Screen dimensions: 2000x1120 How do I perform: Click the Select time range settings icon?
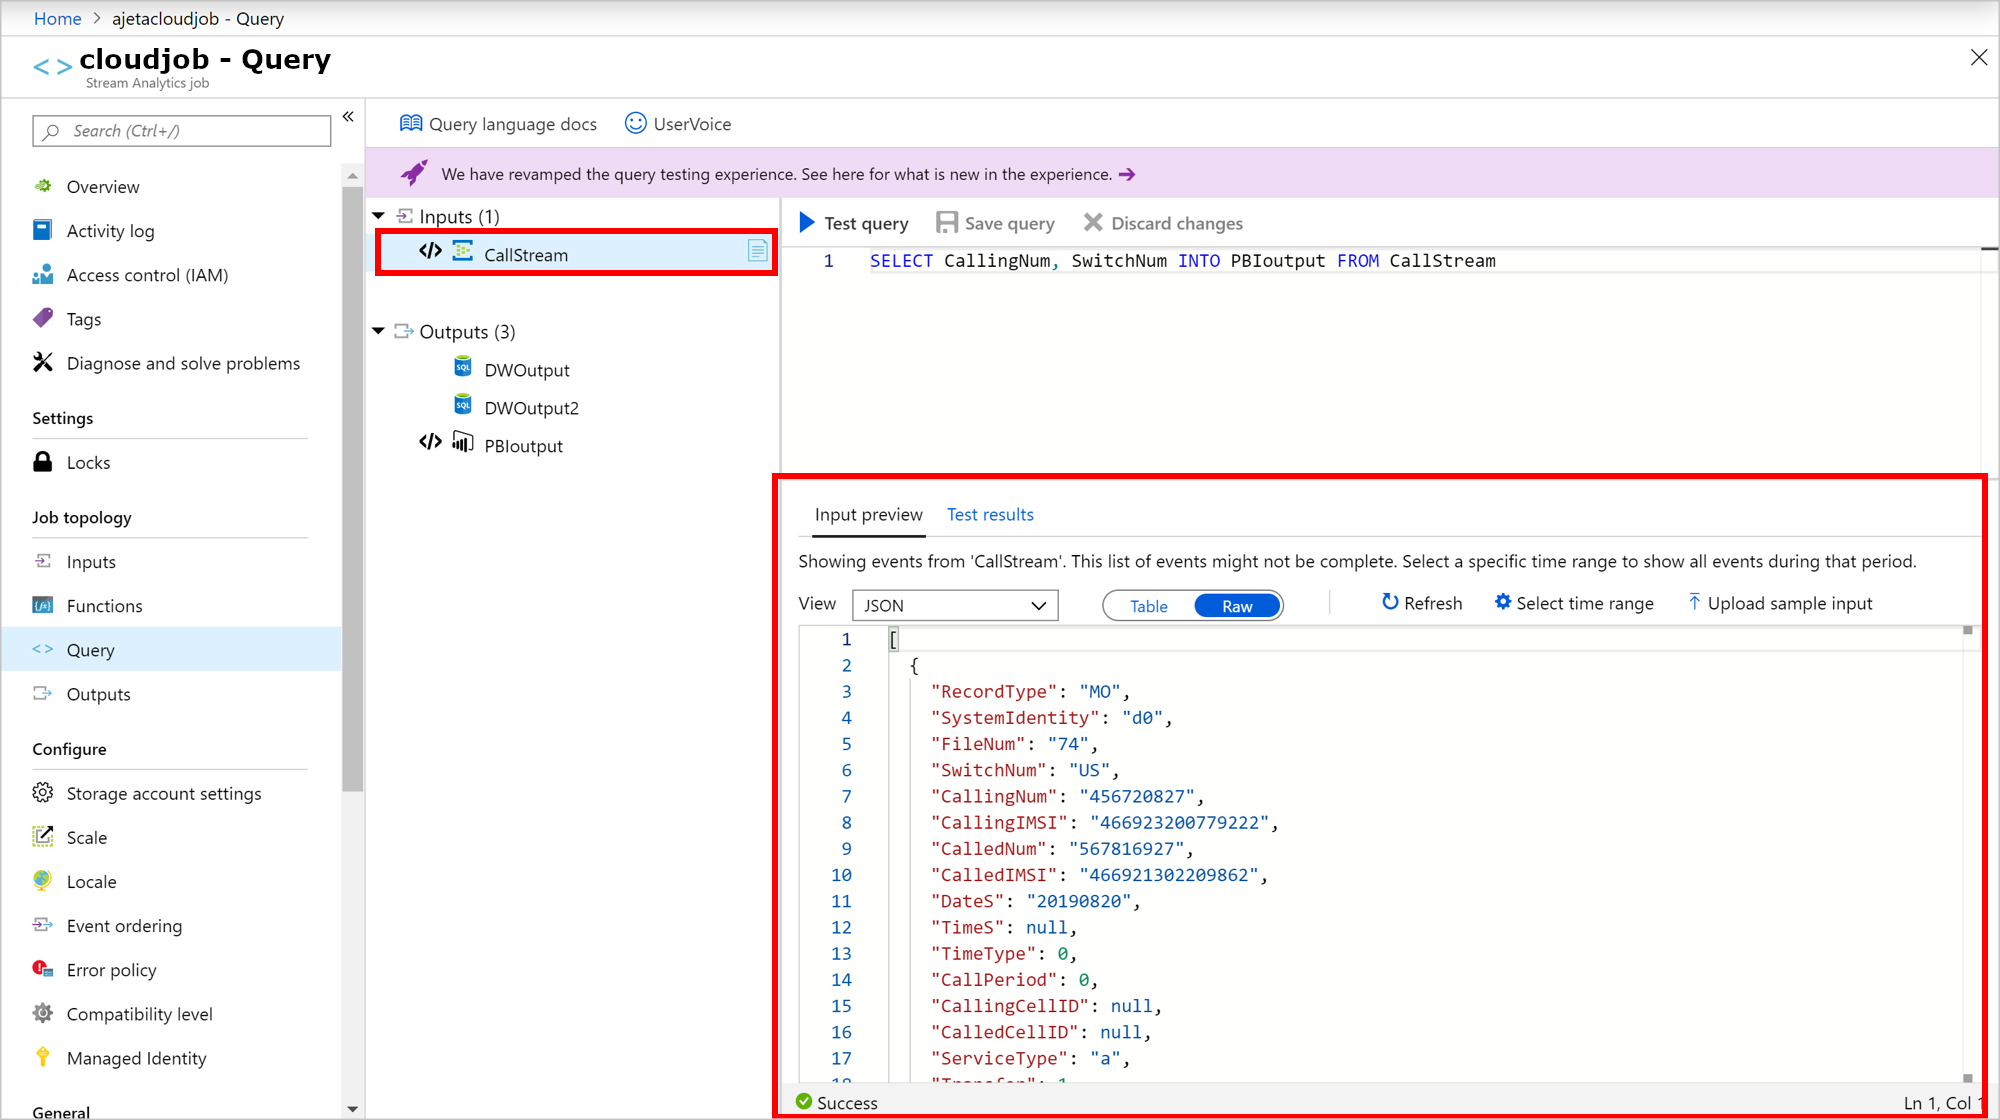(x=1501, y=603)
